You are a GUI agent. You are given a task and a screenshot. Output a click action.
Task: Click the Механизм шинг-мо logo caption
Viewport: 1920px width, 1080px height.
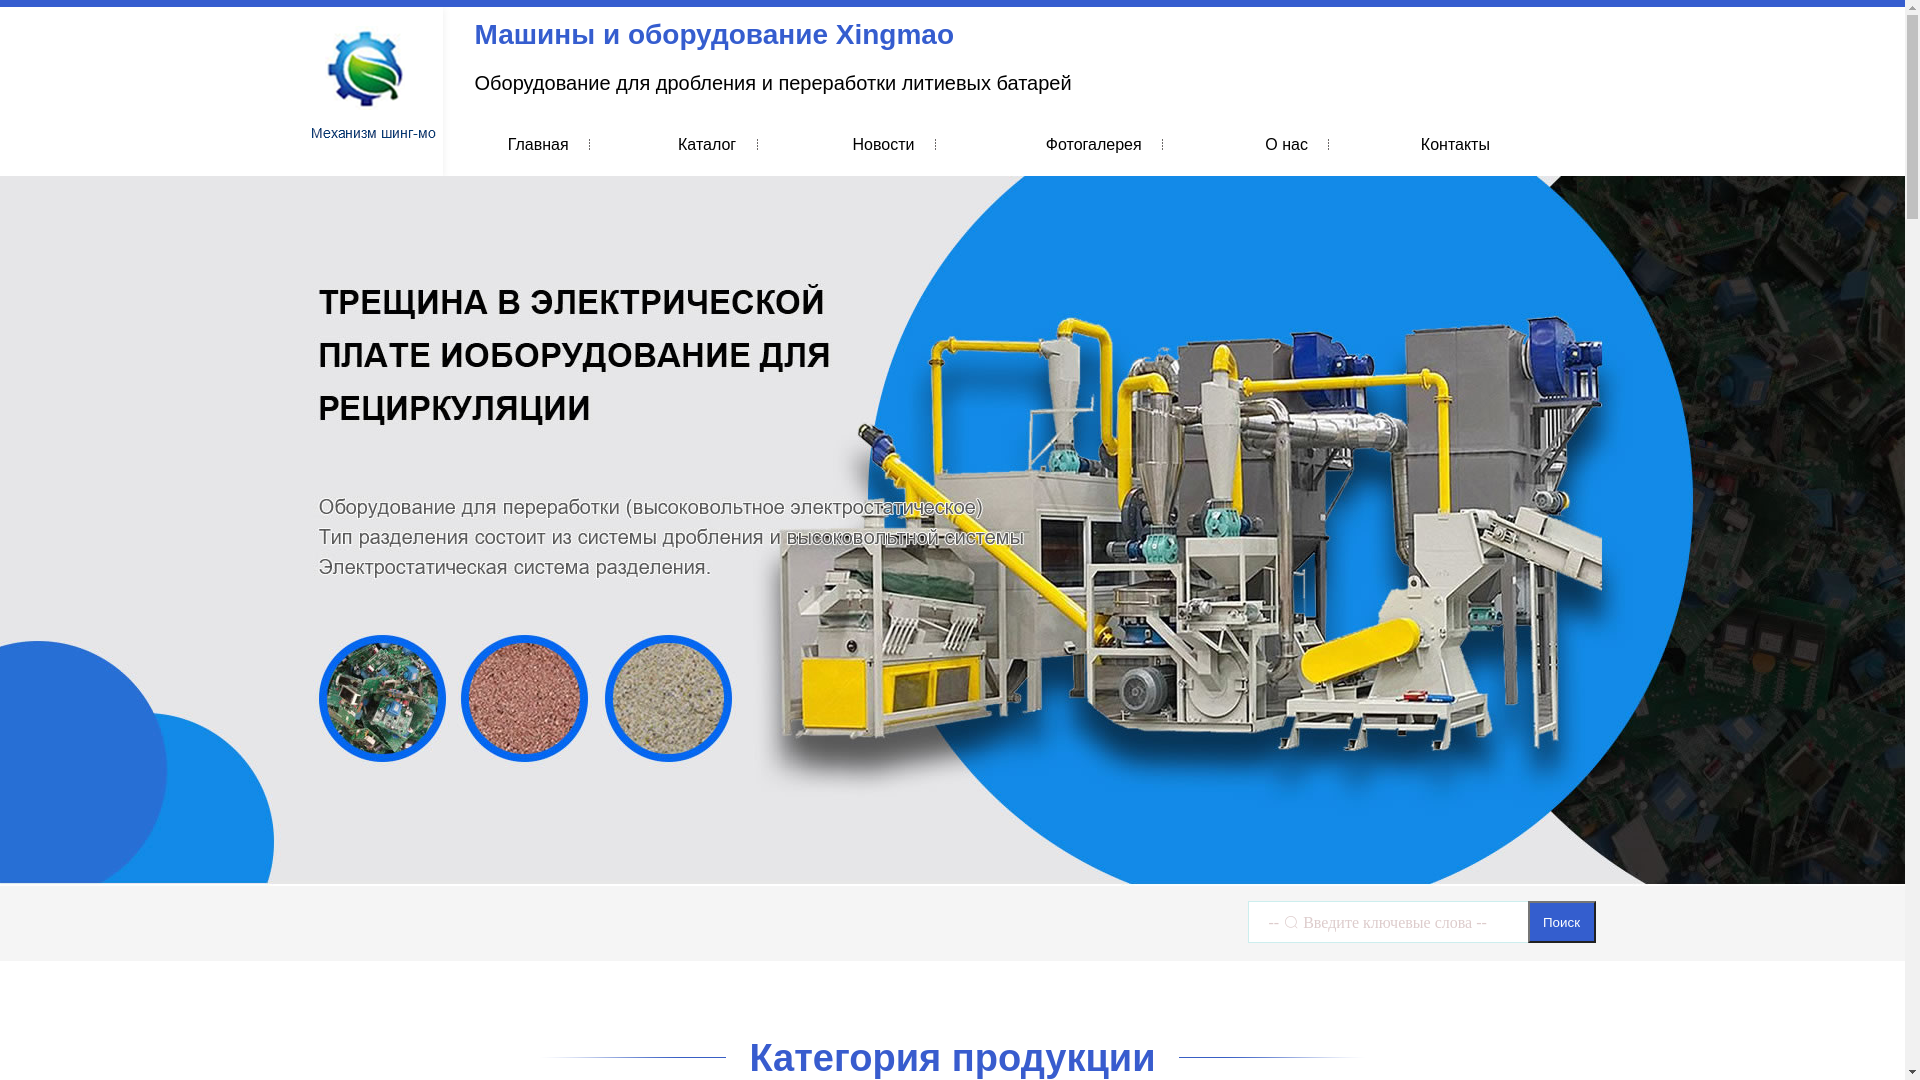(373, 133)
